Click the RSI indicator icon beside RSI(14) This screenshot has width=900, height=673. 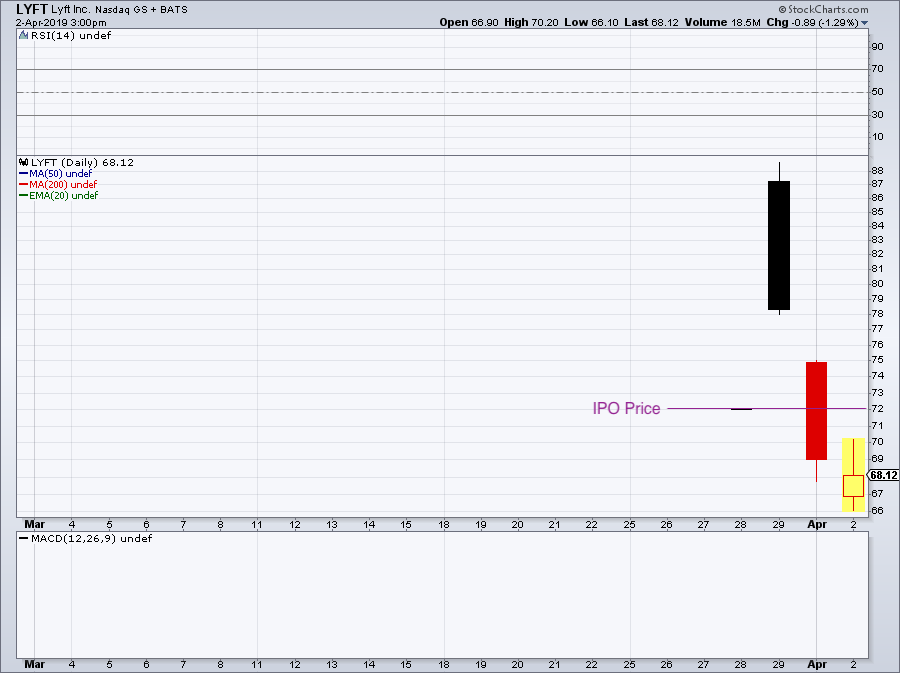pos(23,36)
